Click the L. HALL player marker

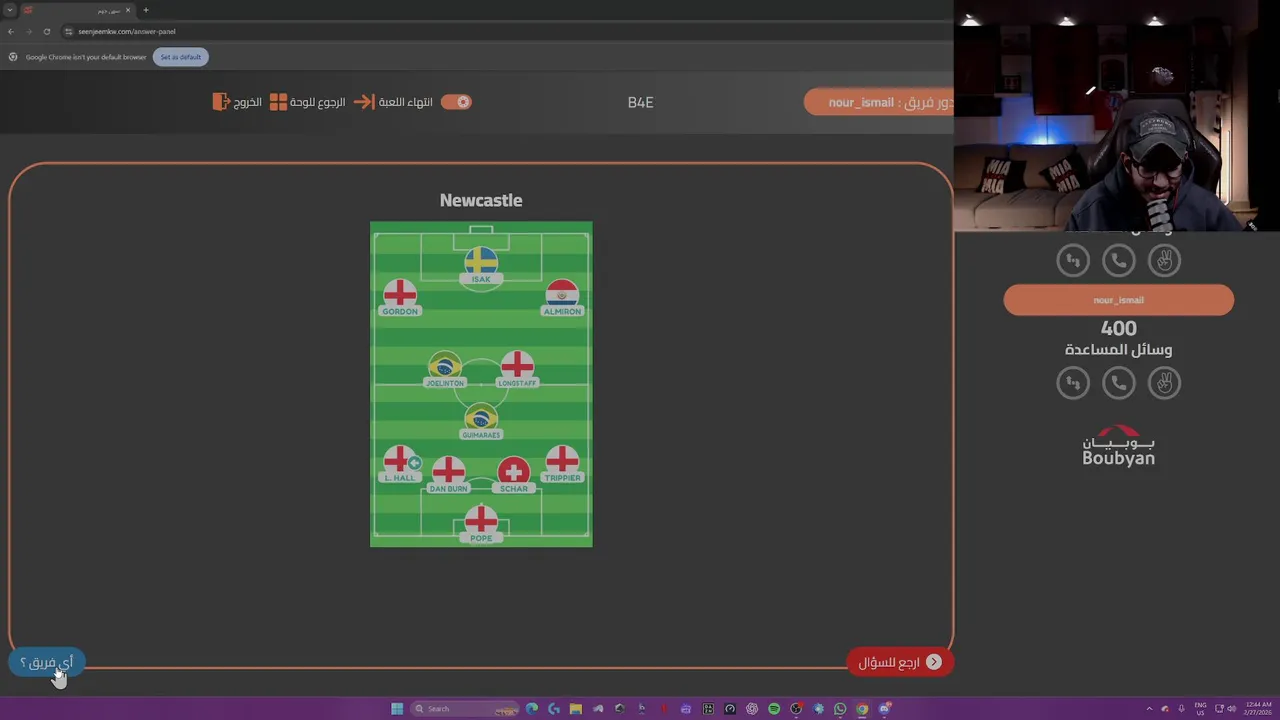[x=400, y=465]
